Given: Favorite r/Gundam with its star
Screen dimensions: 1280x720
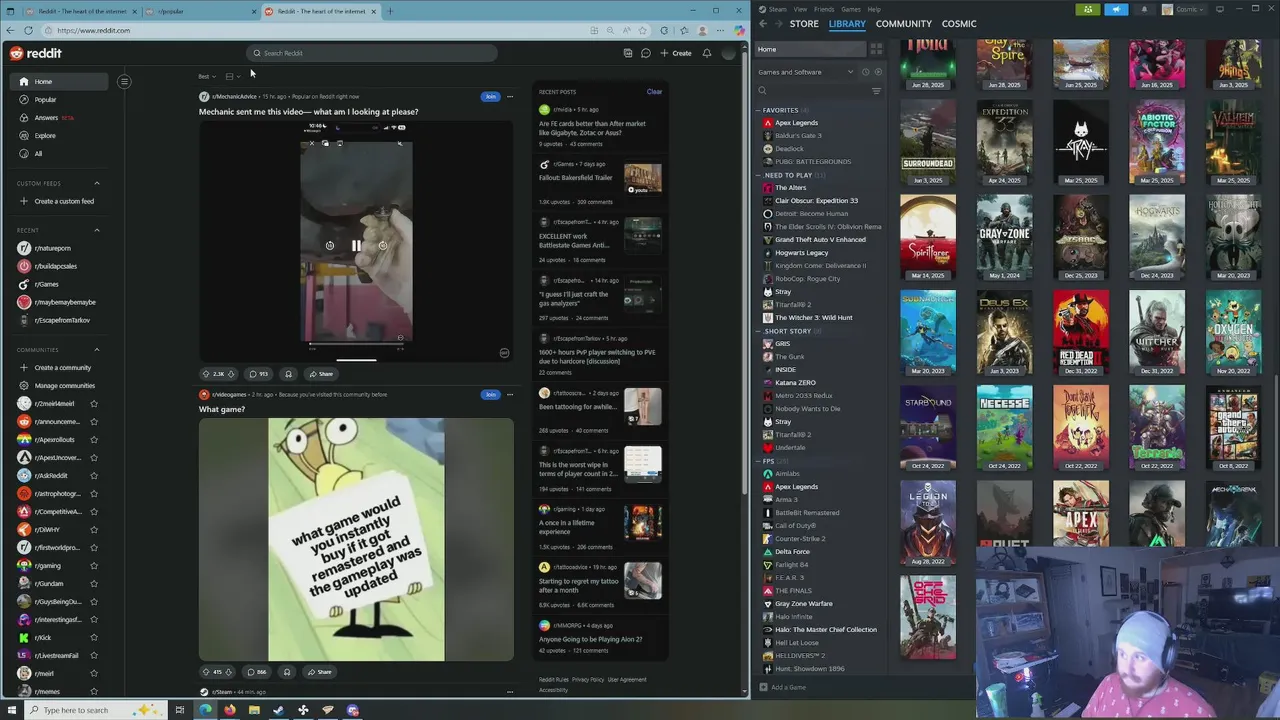Looking at the screenshot, I should [x=94, y=584].
